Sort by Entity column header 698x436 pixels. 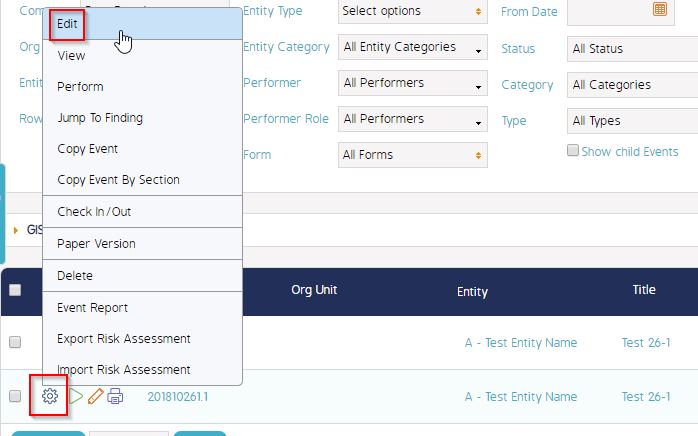click(472, 292)
